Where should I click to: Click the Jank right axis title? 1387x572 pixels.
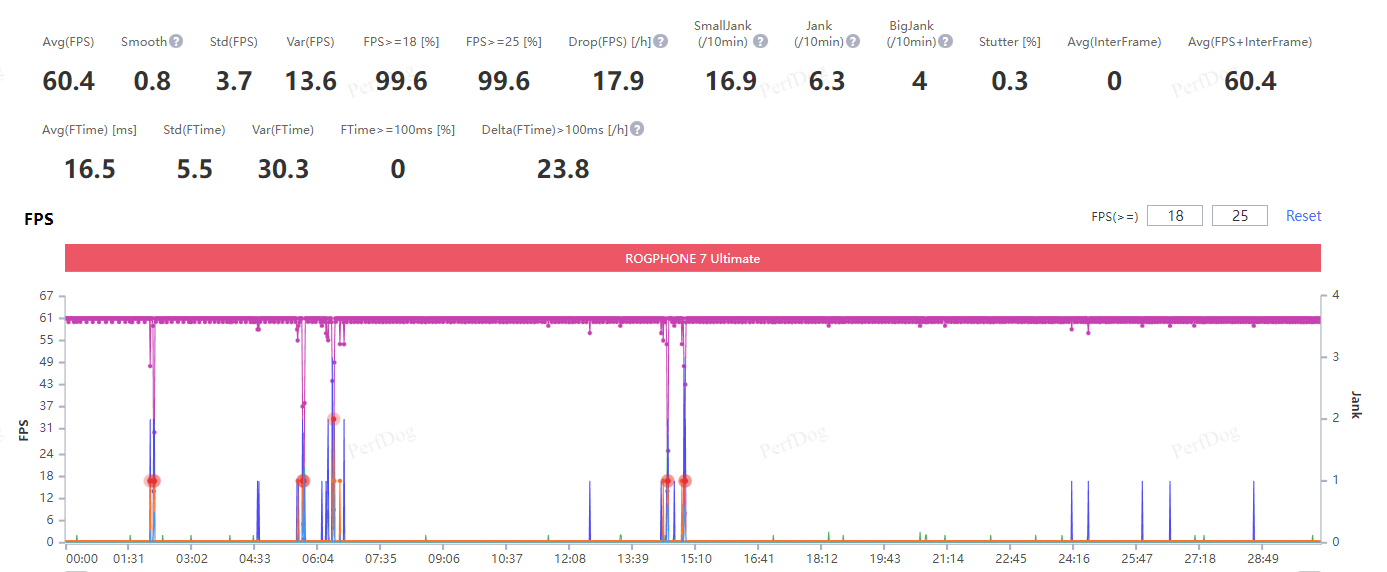point(1356,405)
